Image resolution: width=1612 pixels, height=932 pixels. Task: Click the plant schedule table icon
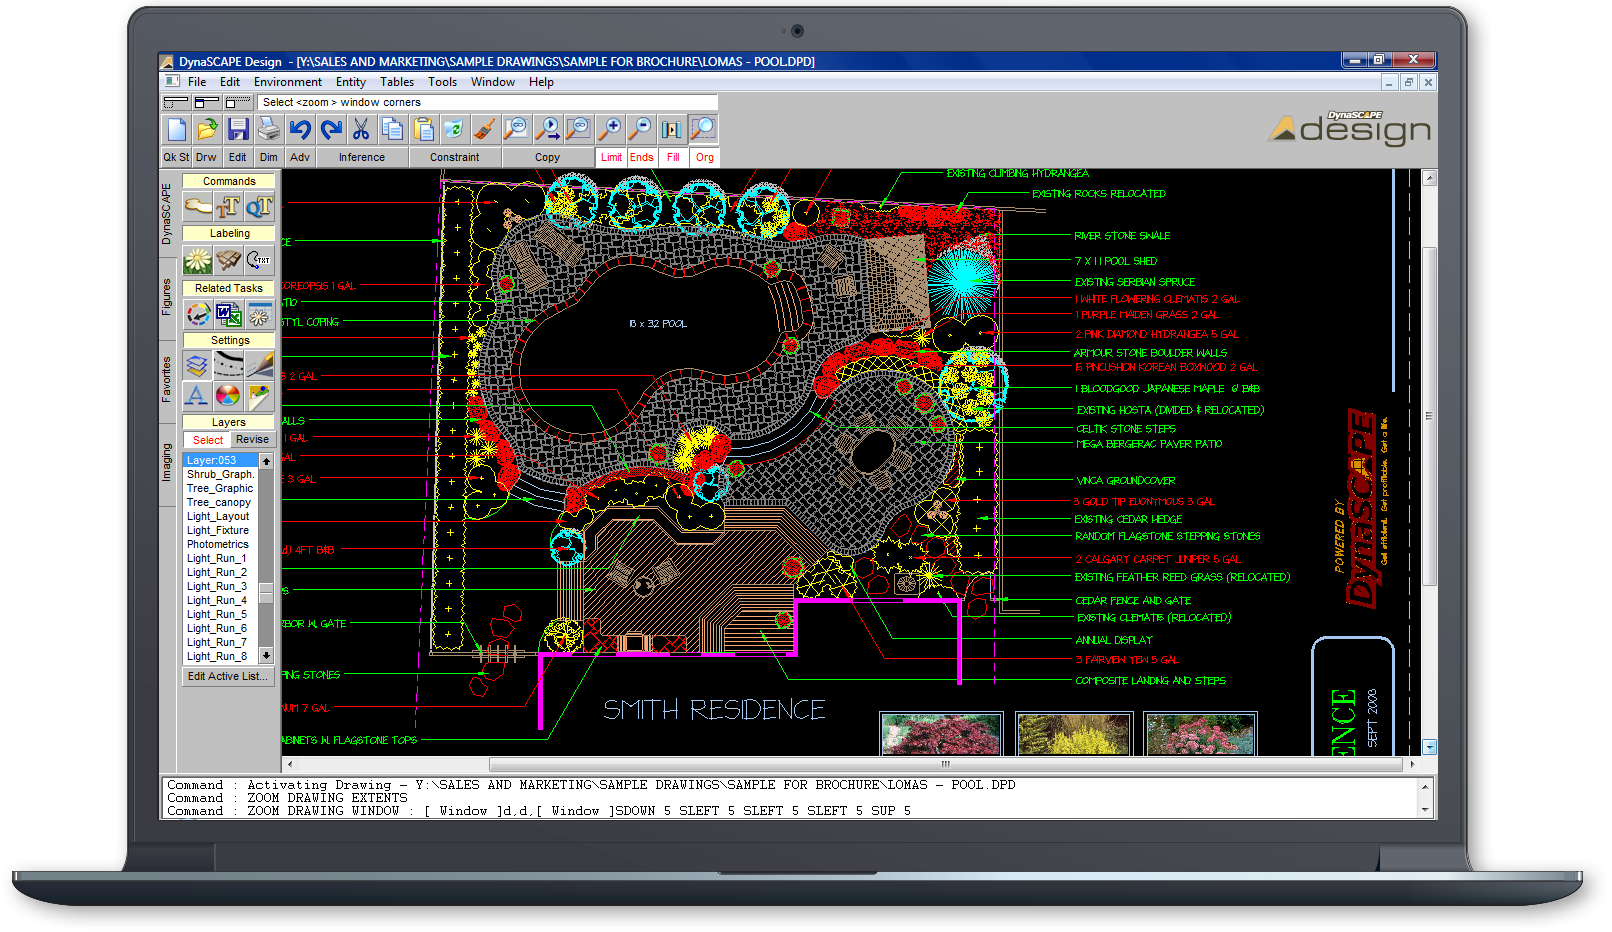tap(259, 315)
